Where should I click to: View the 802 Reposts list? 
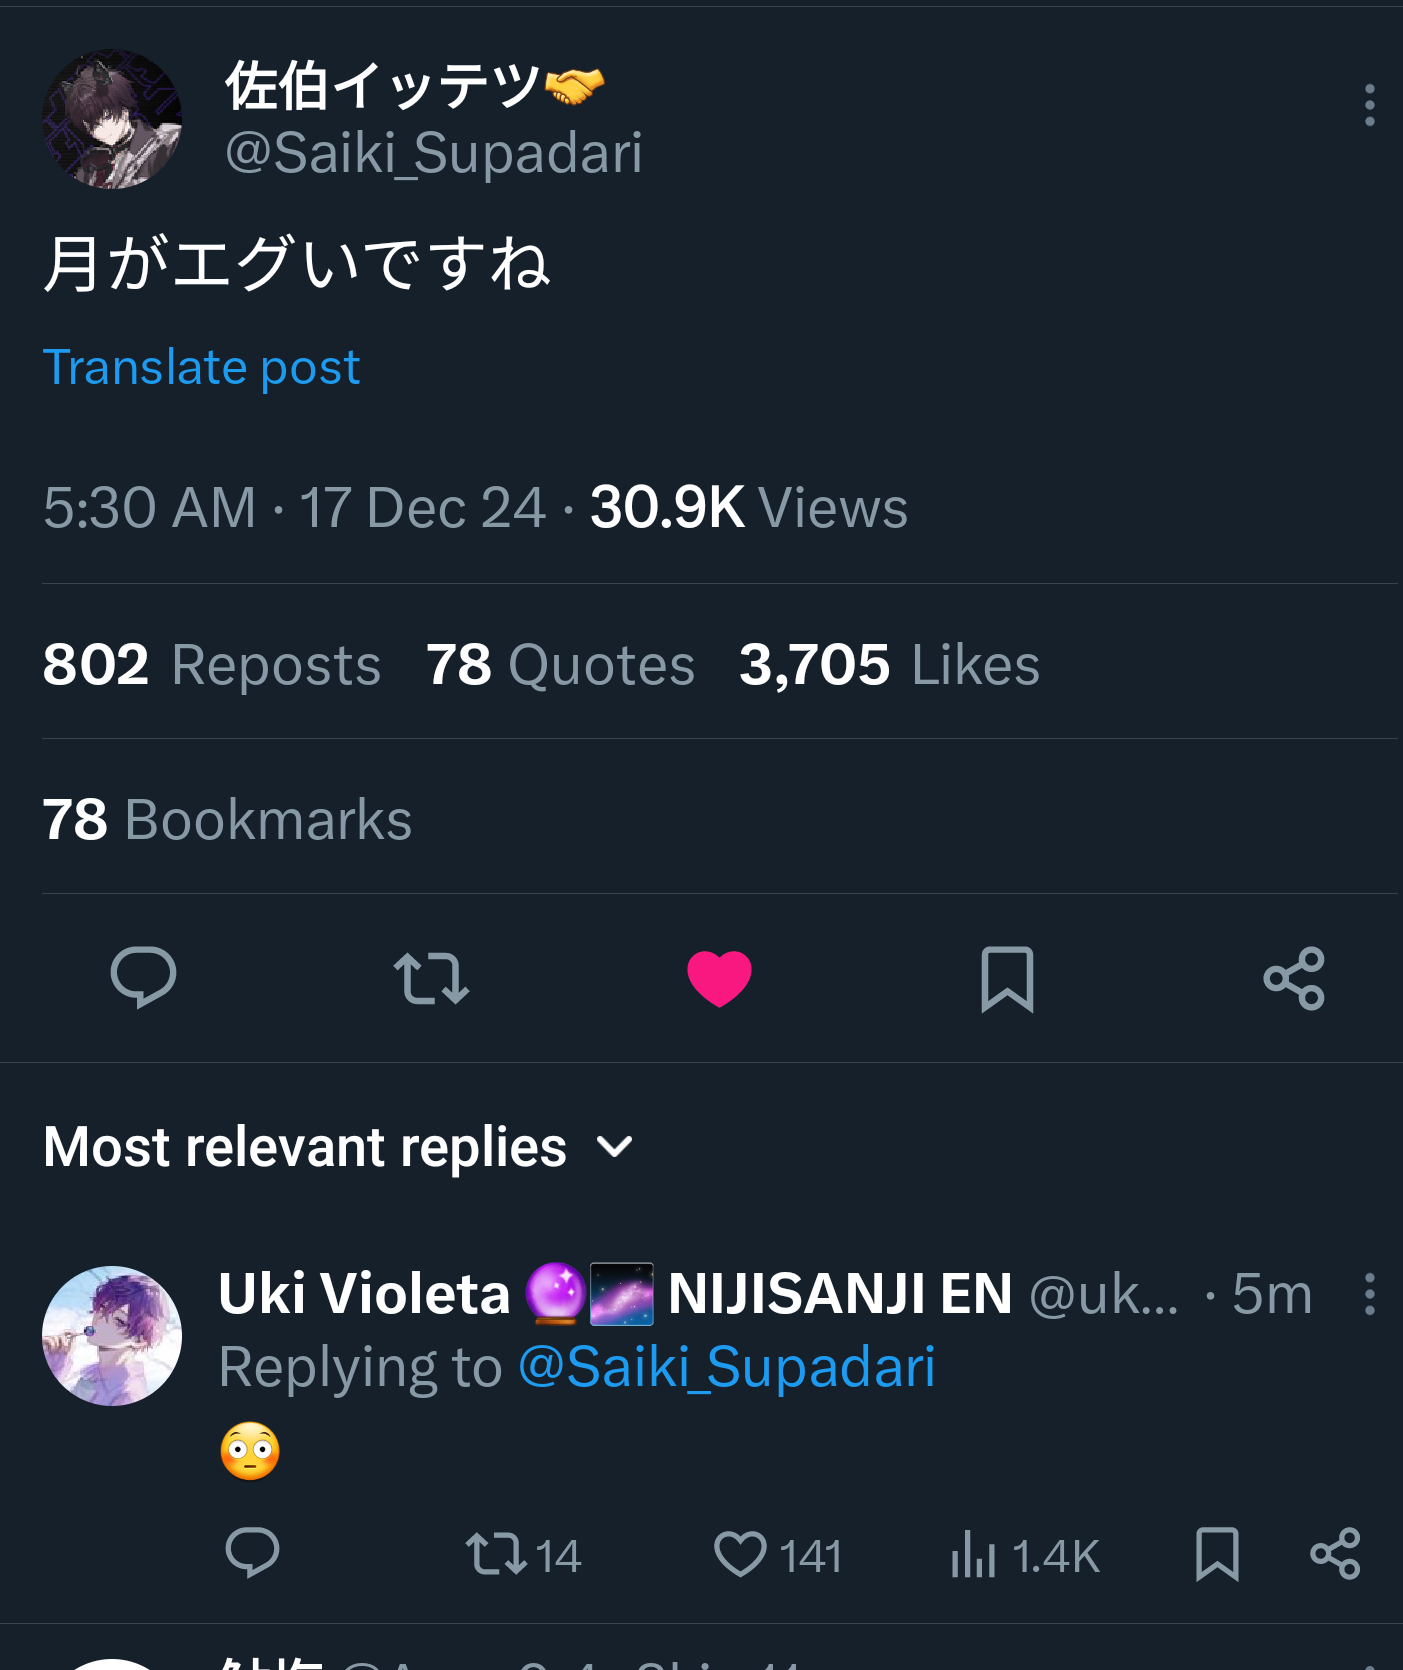point(212,665)
